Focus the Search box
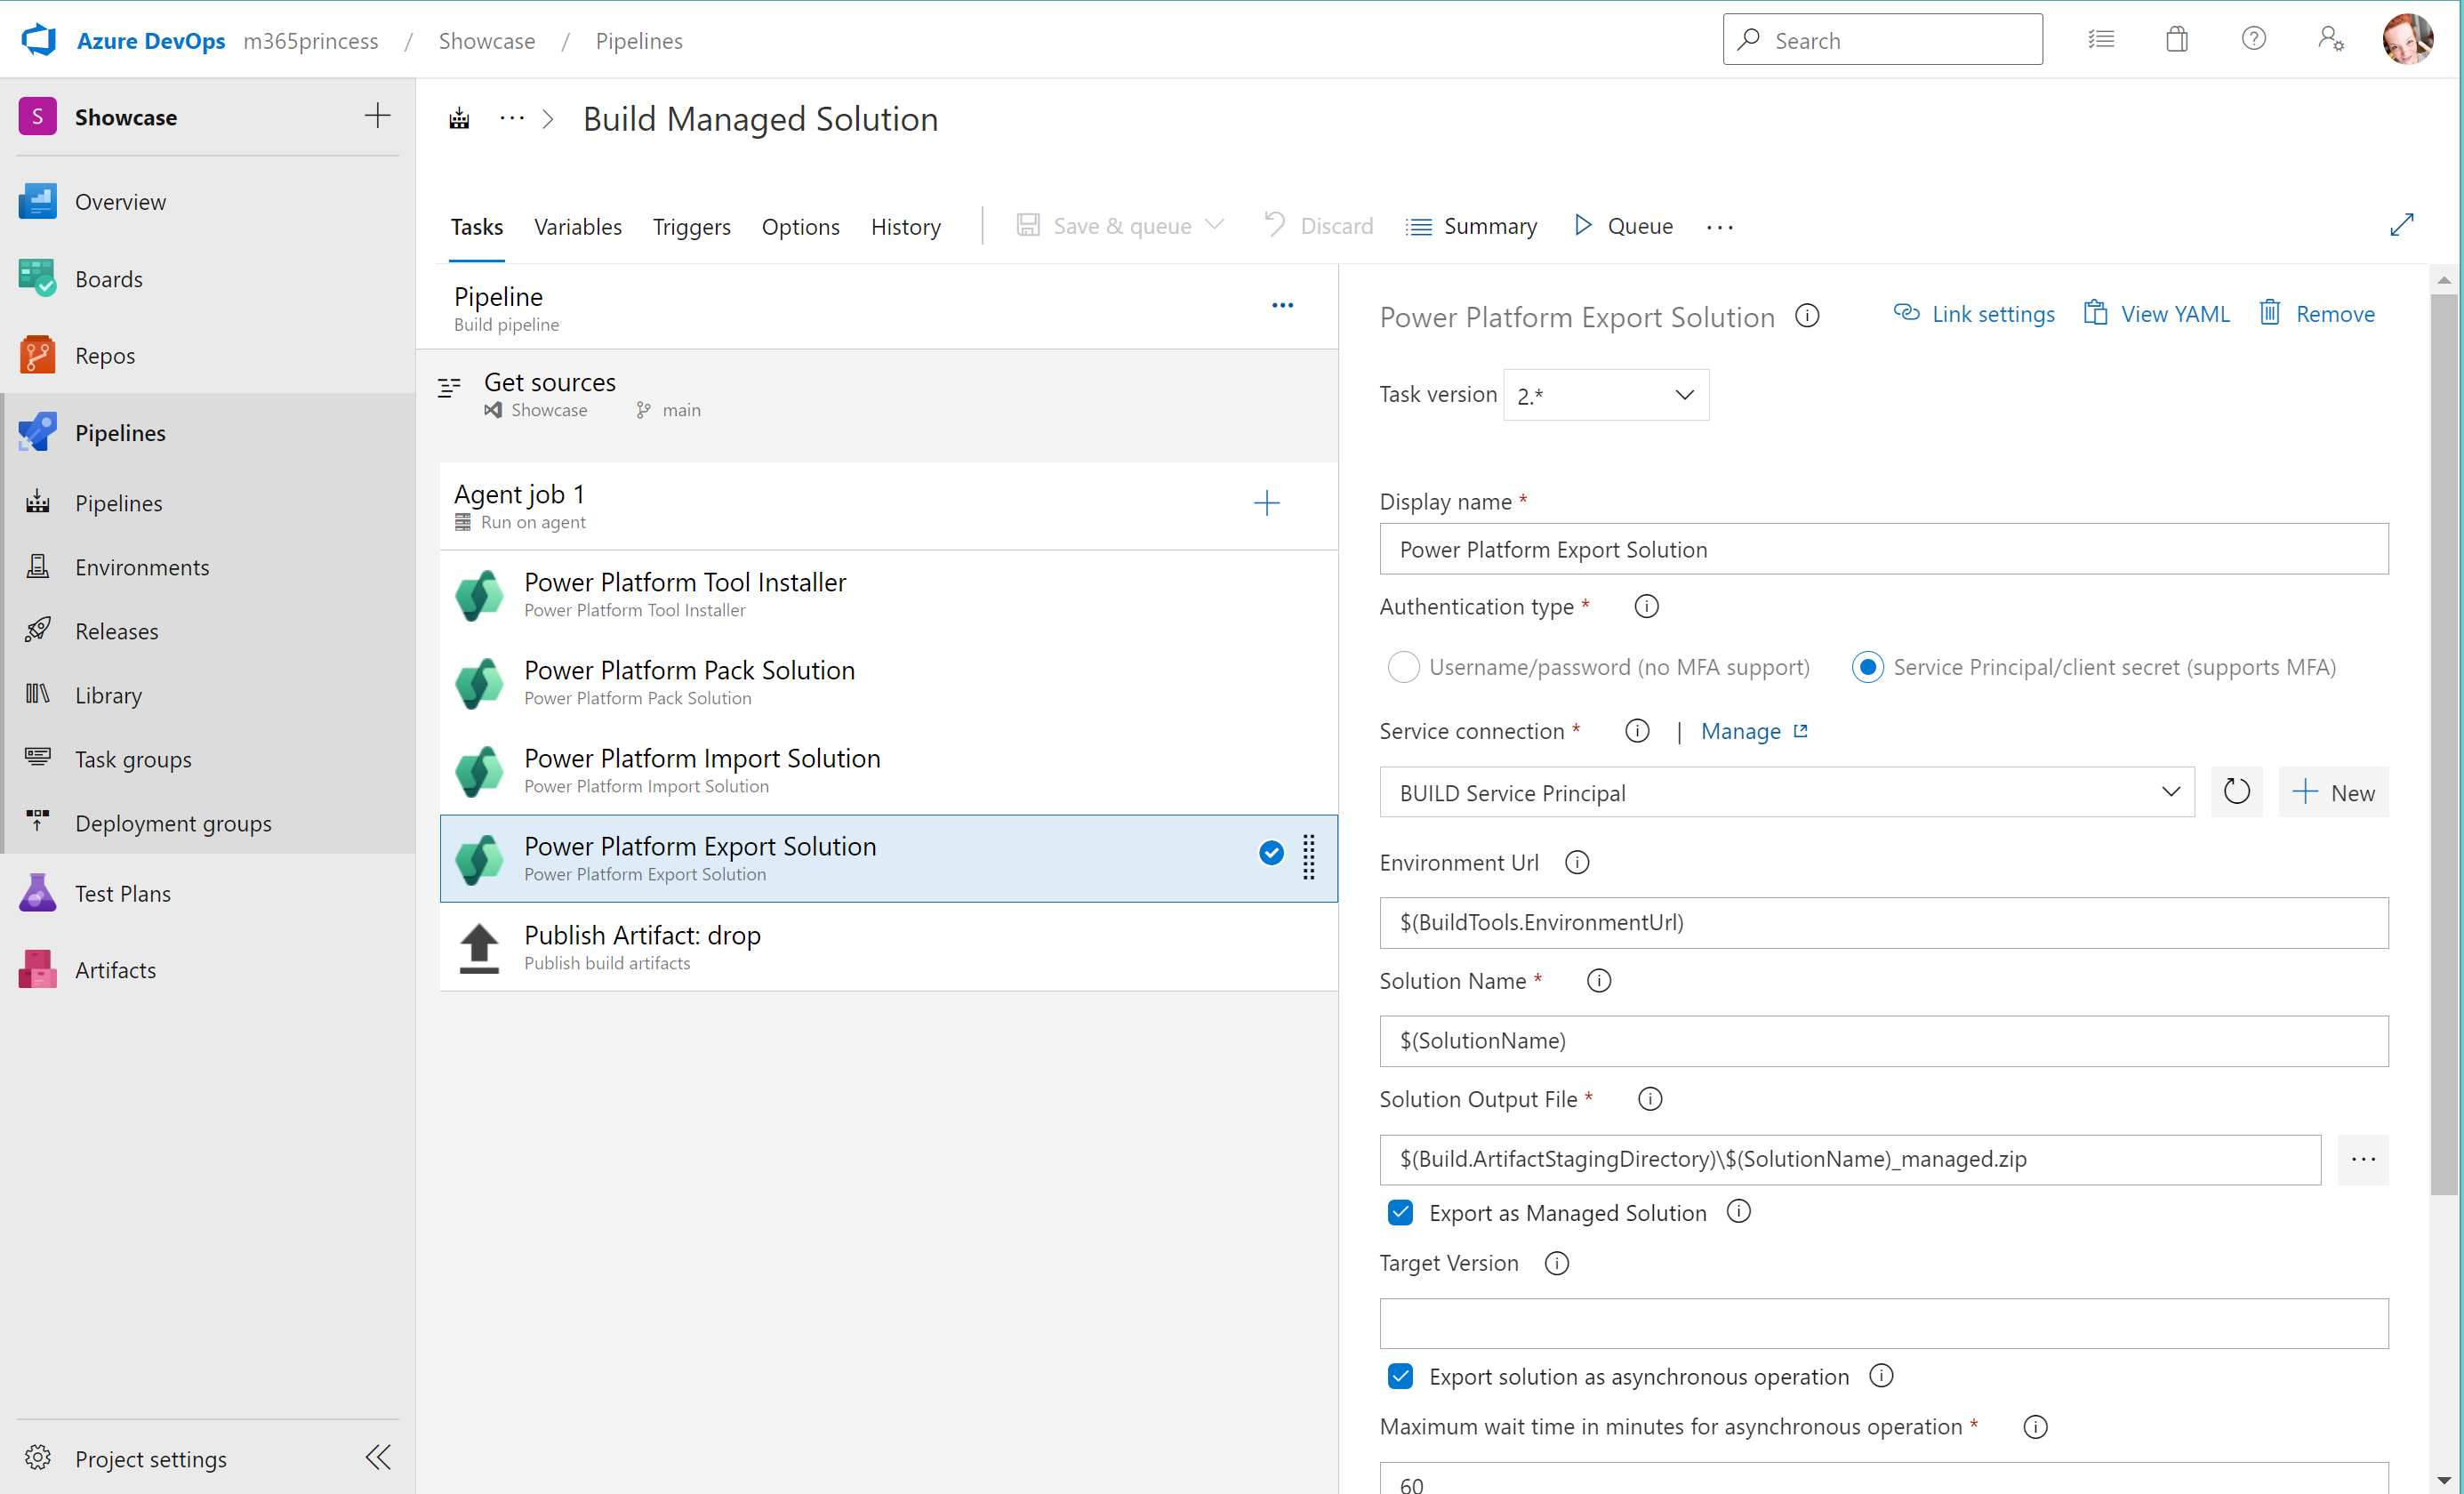 (x=1882, y=40)
